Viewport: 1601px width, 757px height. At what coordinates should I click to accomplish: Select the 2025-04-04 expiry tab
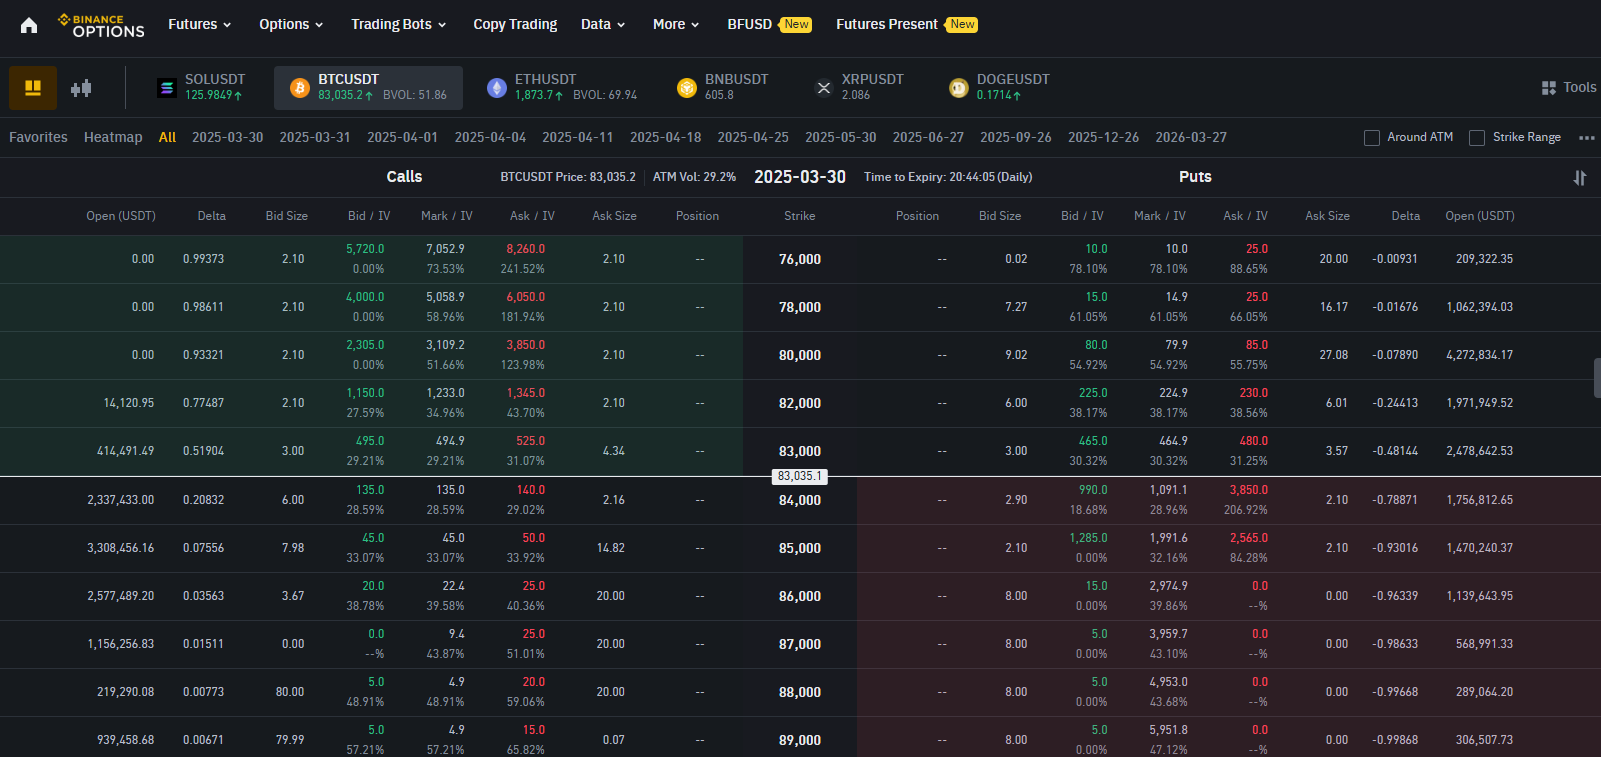pyautogui.click(x=490, y=137)
